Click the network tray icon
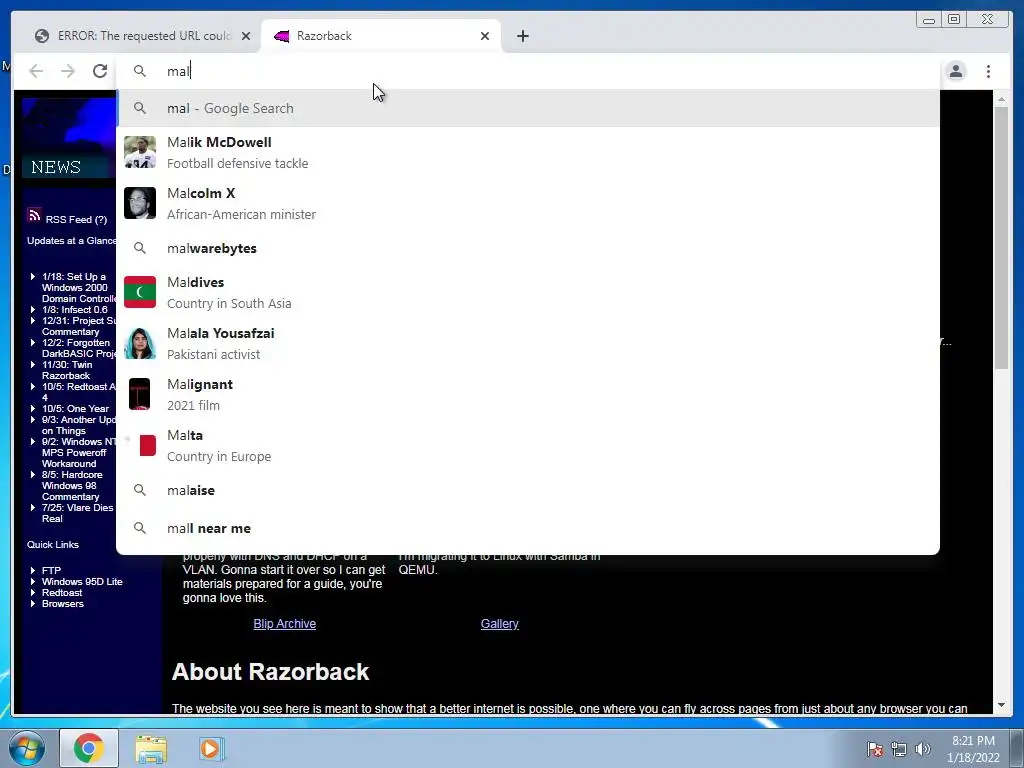 coord(899,750)
